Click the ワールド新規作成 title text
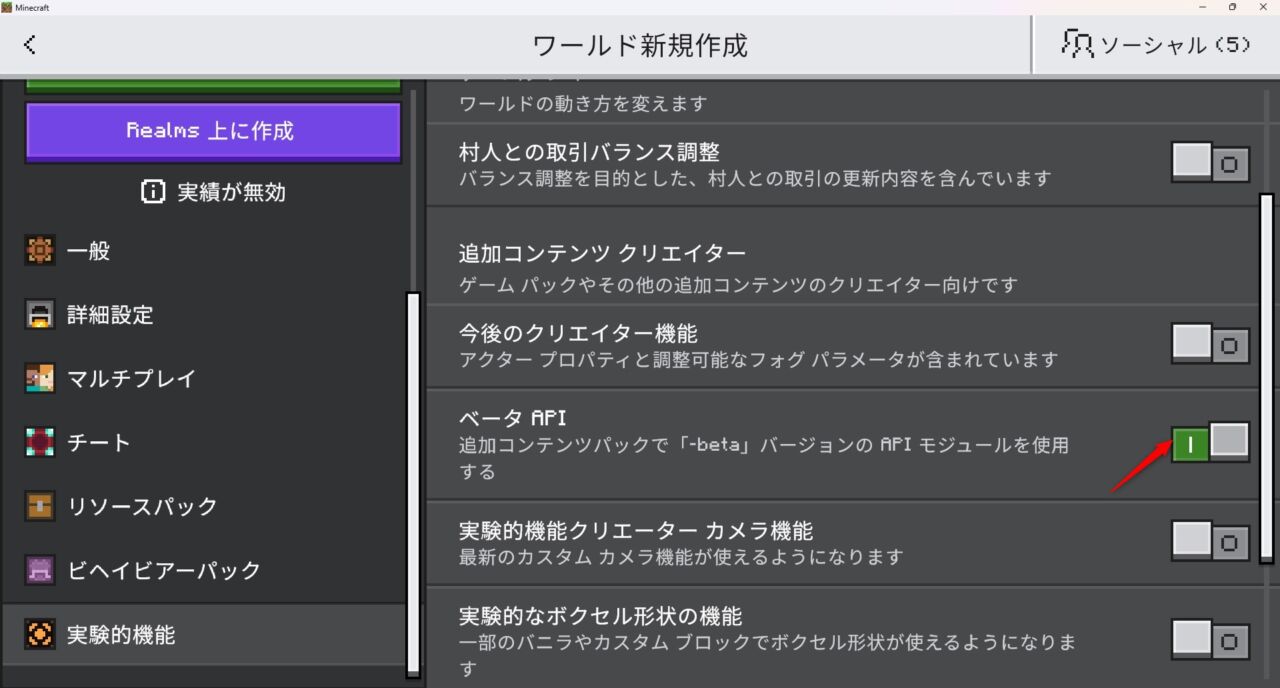This screenshot has width=1280, height=688. [640, 45]
